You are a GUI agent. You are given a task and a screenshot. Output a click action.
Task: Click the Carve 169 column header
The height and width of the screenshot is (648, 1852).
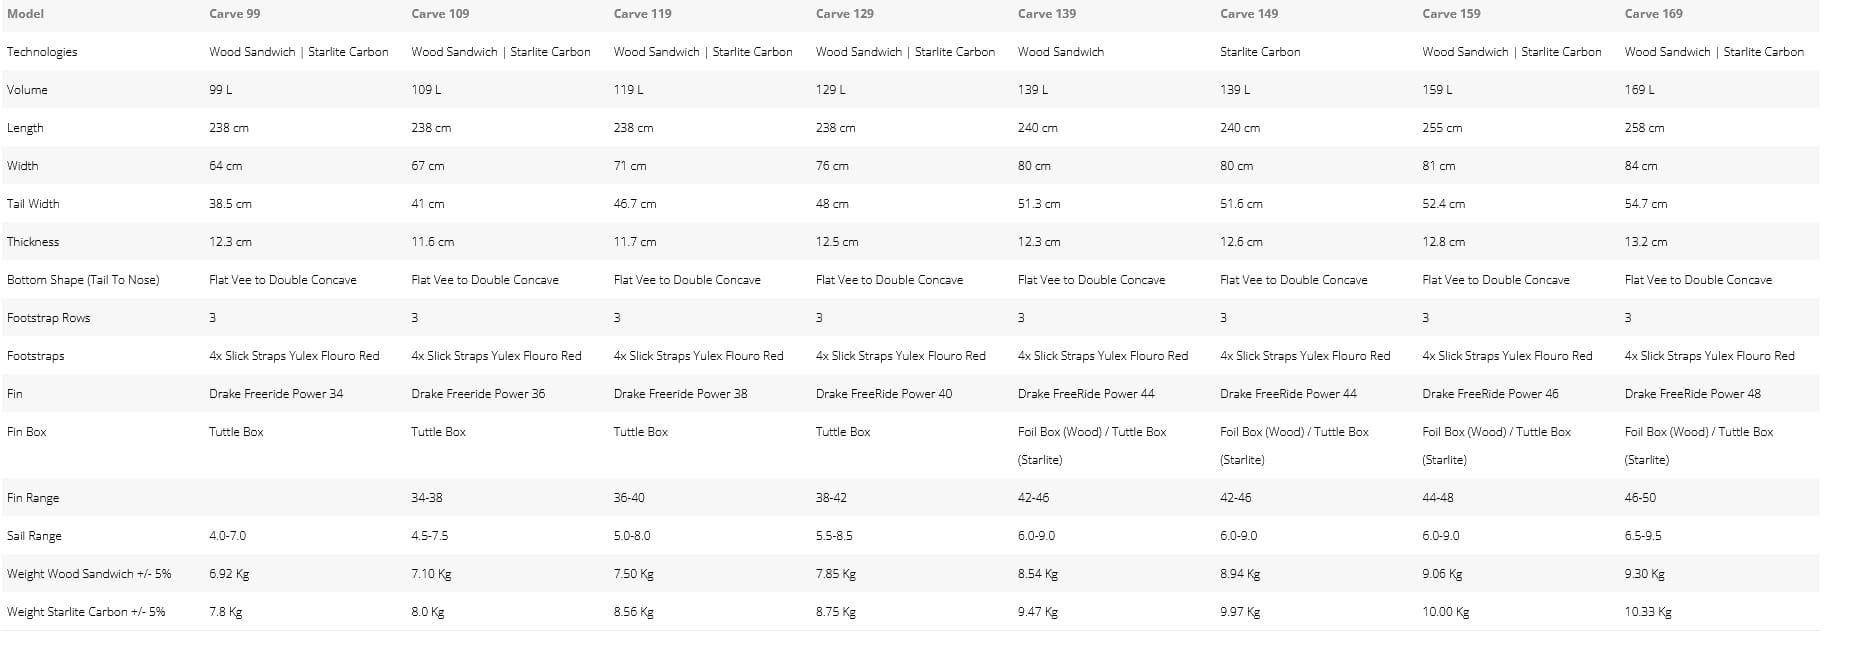1653,14
